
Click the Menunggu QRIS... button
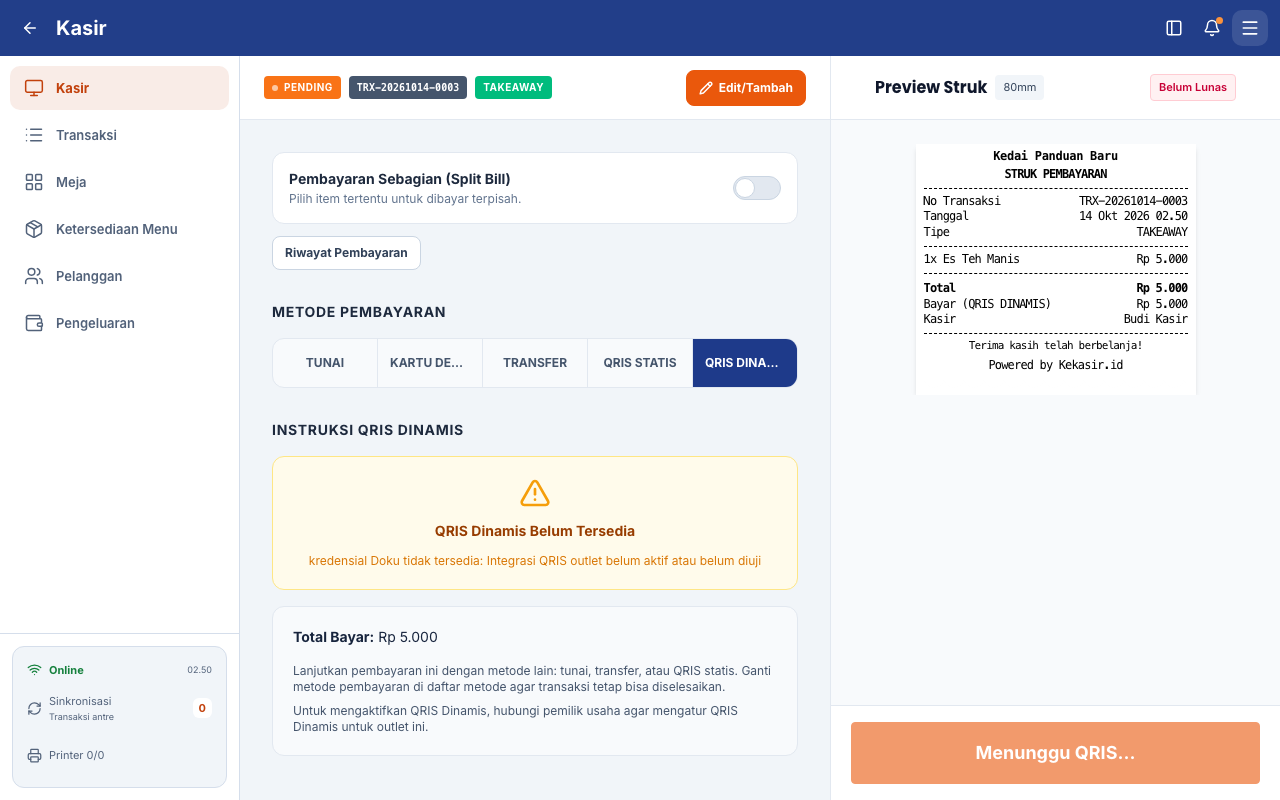coord(1055,753)
